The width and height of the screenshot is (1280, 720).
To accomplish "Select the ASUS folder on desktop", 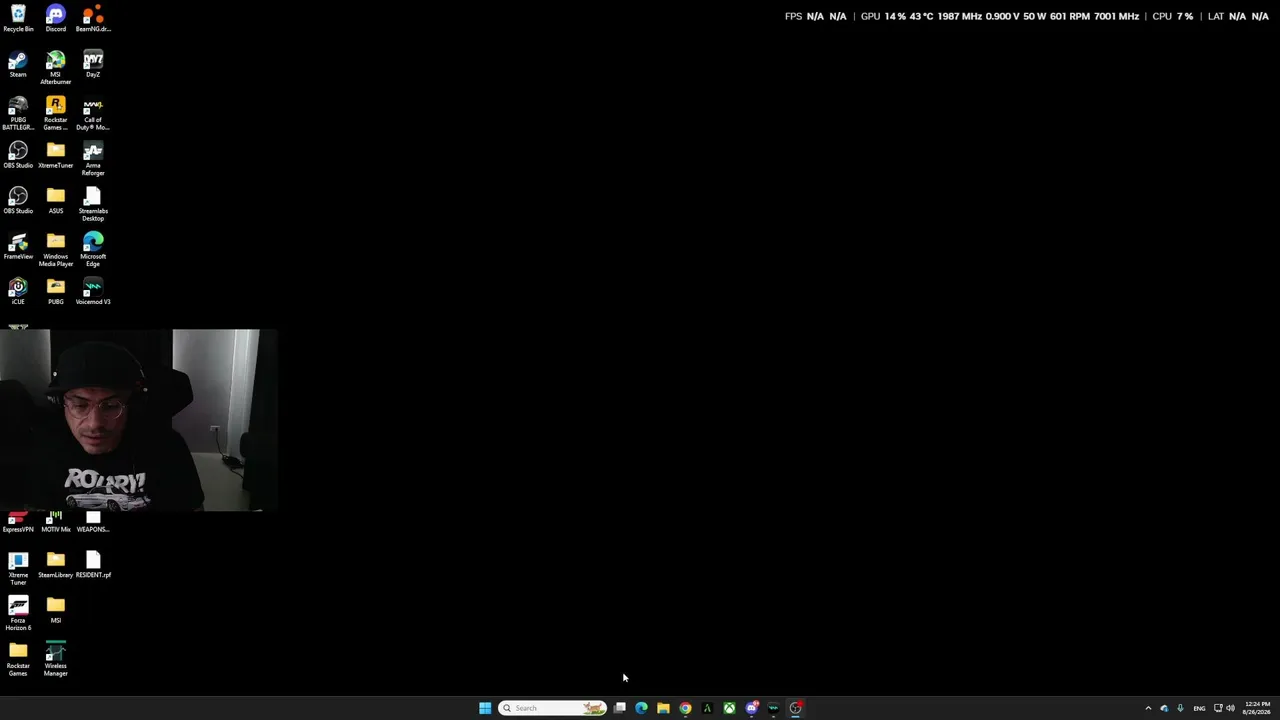I will tap(56, 201).
